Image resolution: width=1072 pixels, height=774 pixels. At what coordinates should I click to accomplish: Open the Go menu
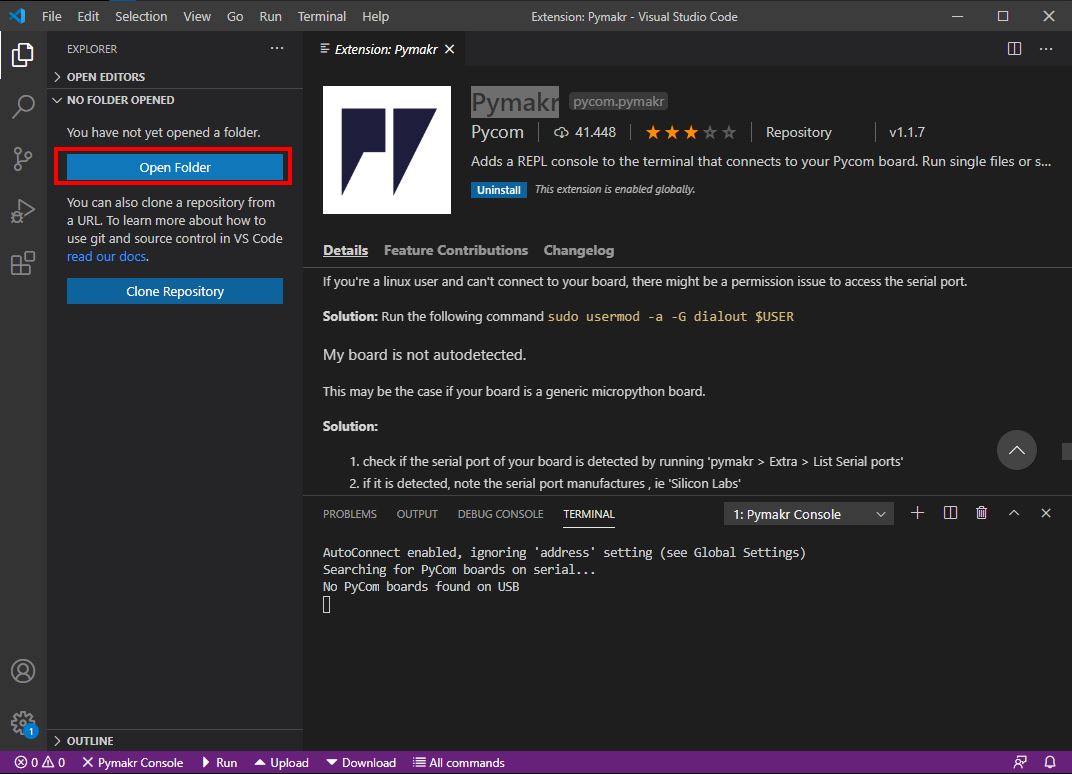(234, 16)
